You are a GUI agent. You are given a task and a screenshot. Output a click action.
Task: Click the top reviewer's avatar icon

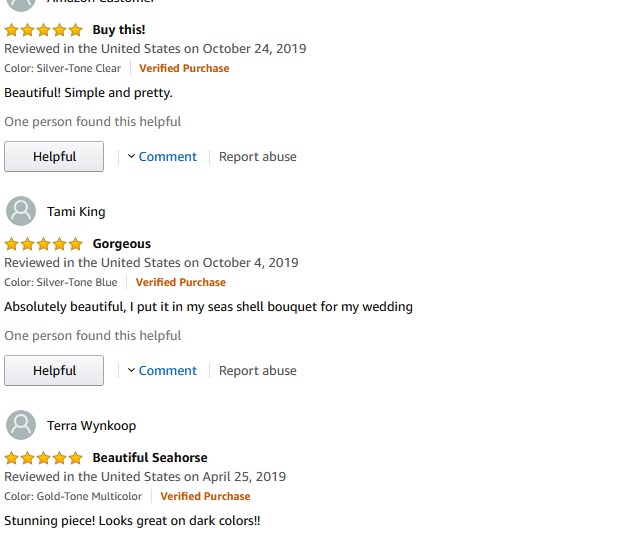21,3
